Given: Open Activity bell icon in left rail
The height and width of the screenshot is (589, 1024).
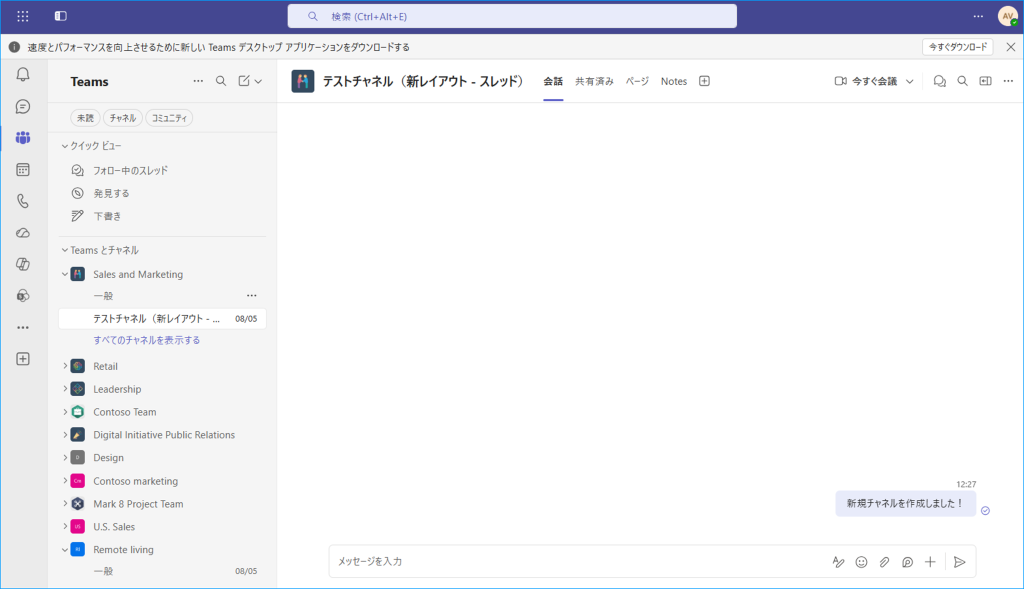Looking at the screenshot, I should (23, 74).
